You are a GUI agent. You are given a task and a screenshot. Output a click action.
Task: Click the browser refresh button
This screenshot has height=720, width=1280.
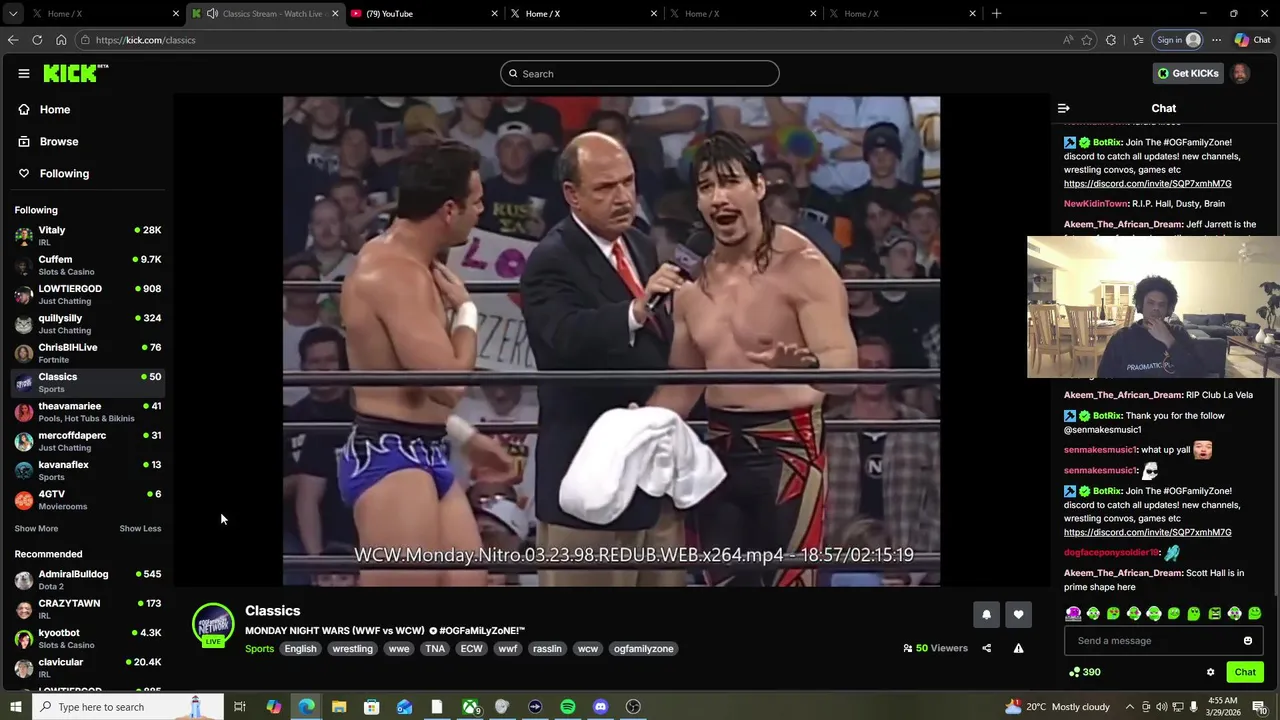[x=37, y=40]
